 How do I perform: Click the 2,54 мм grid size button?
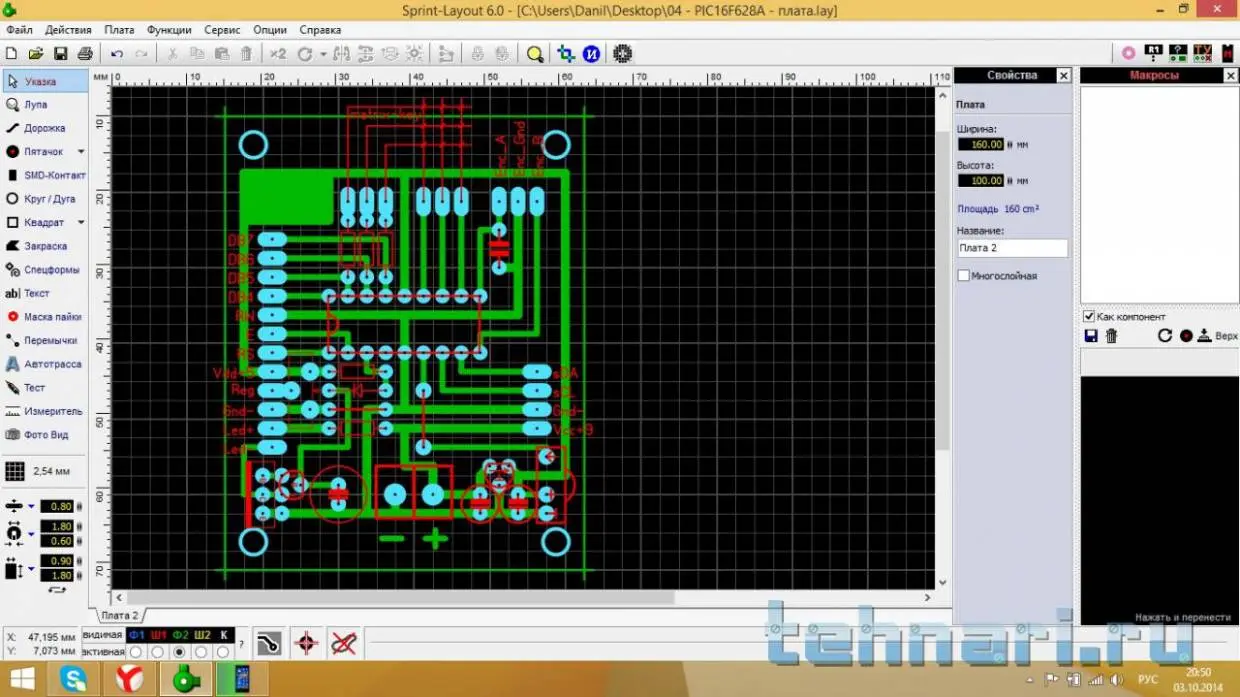tap(42, 471)
